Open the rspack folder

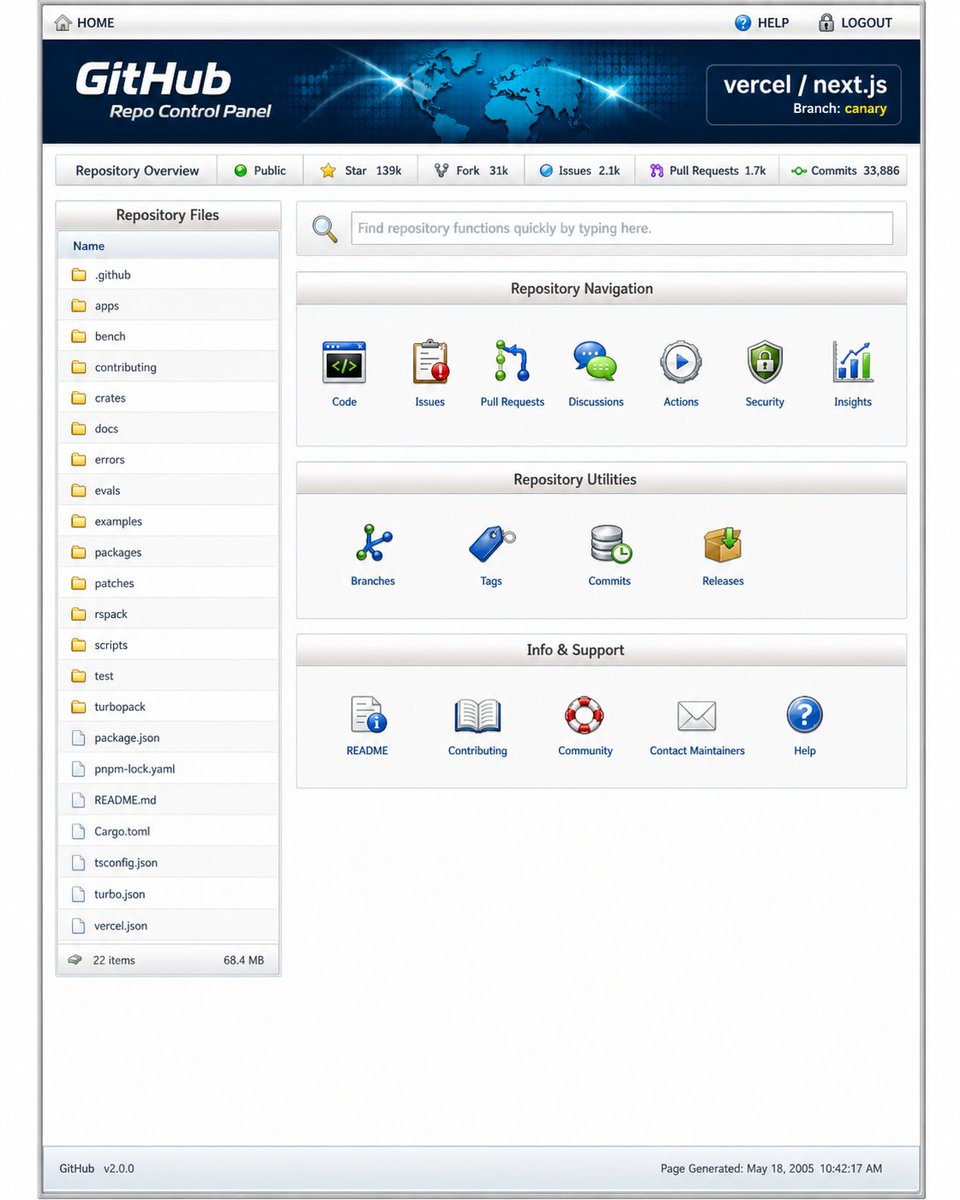pos(168,614)
